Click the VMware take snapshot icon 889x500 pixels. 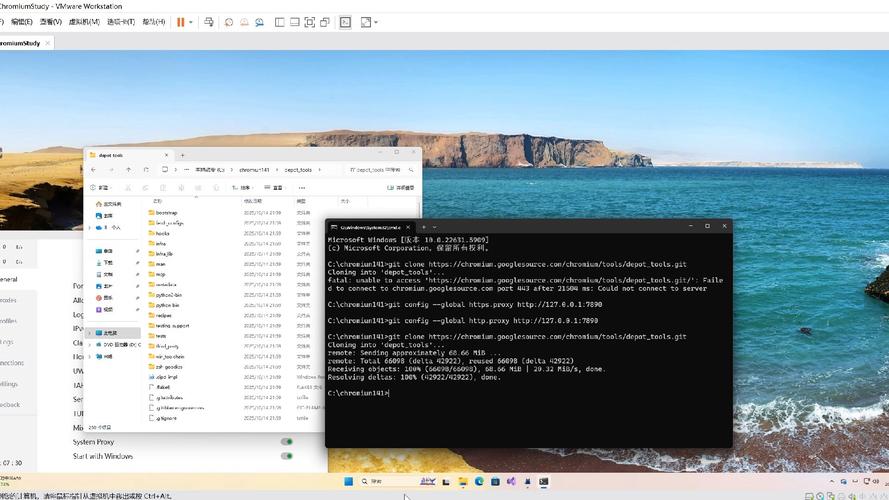tap(228, 22)
